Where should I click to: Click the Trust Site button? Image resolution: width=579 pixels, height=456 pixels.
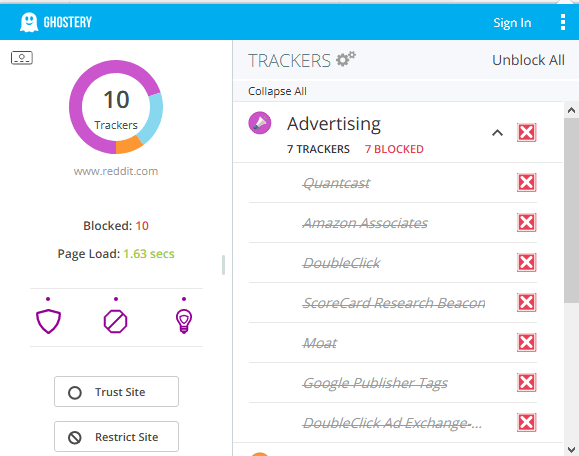click(x=116, y=392)
